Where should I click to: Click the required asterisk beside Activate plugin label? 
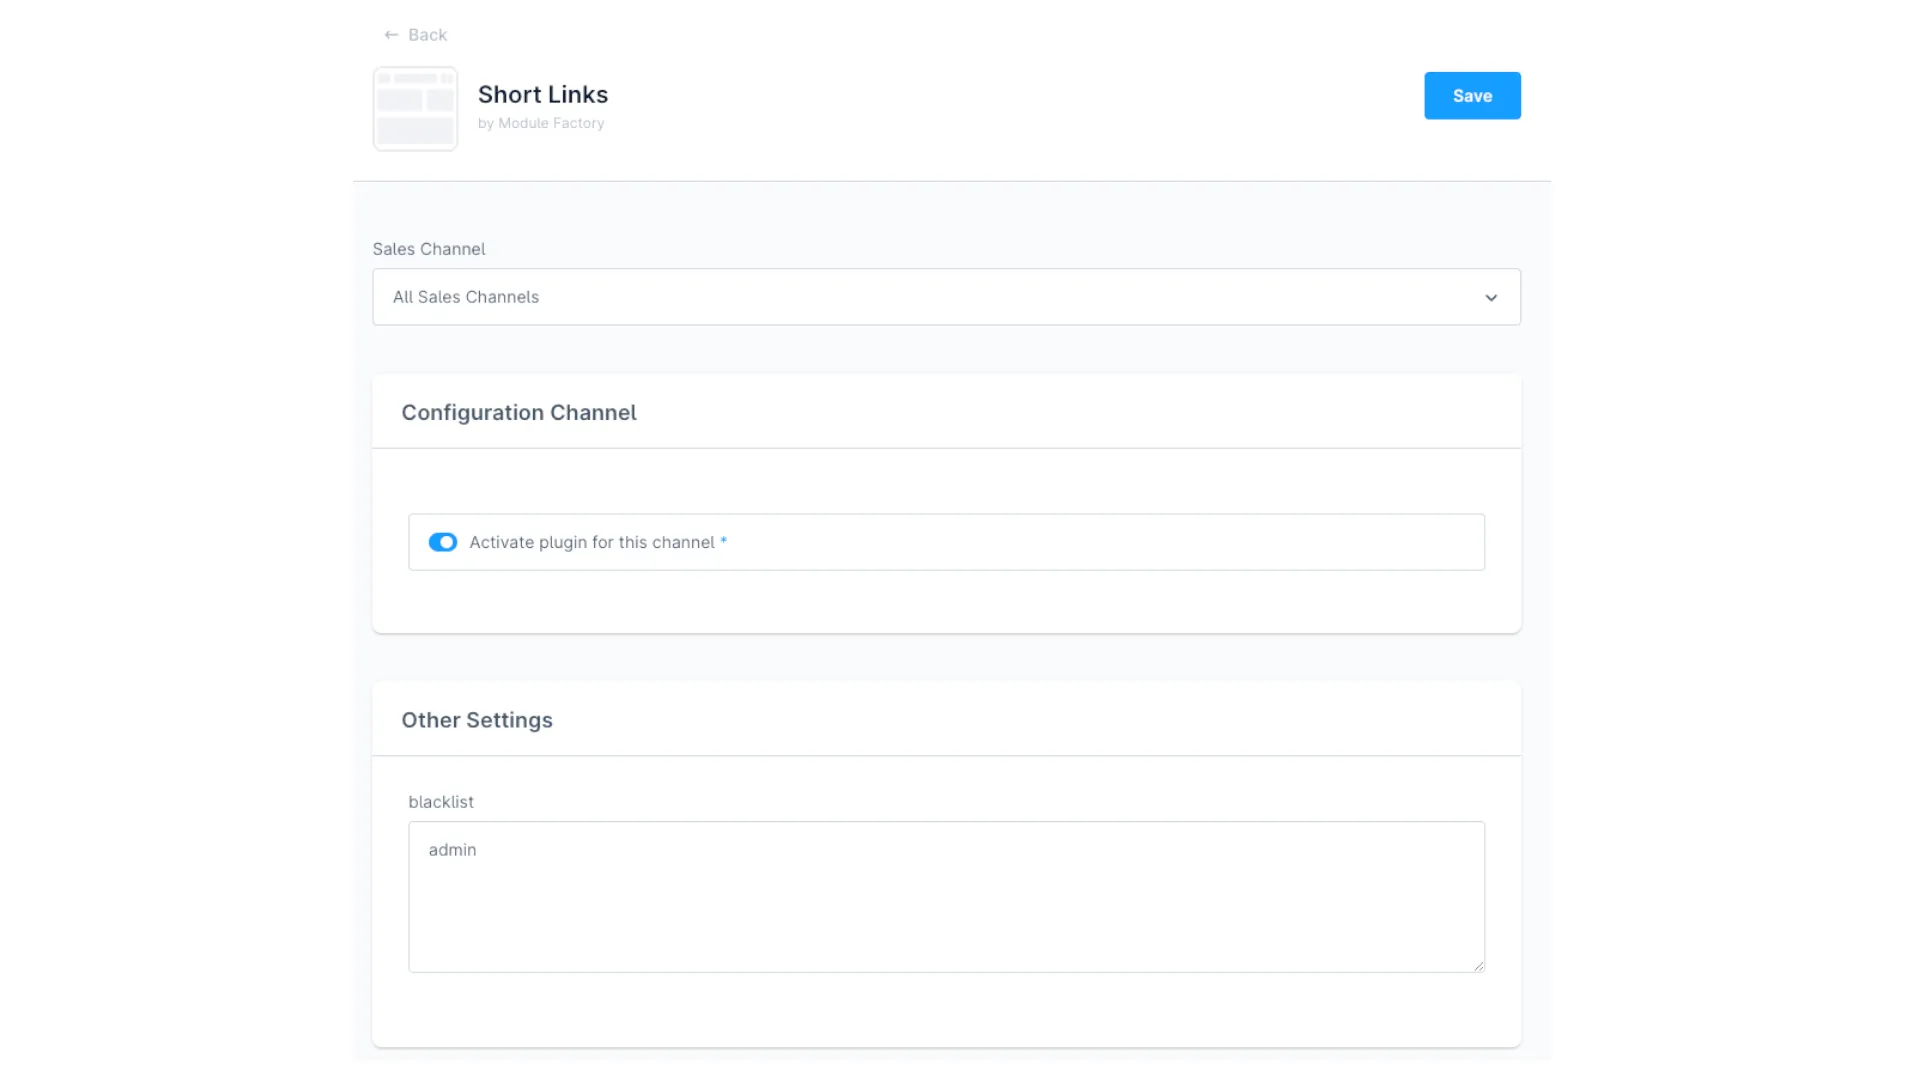click(x=723, y=542)
